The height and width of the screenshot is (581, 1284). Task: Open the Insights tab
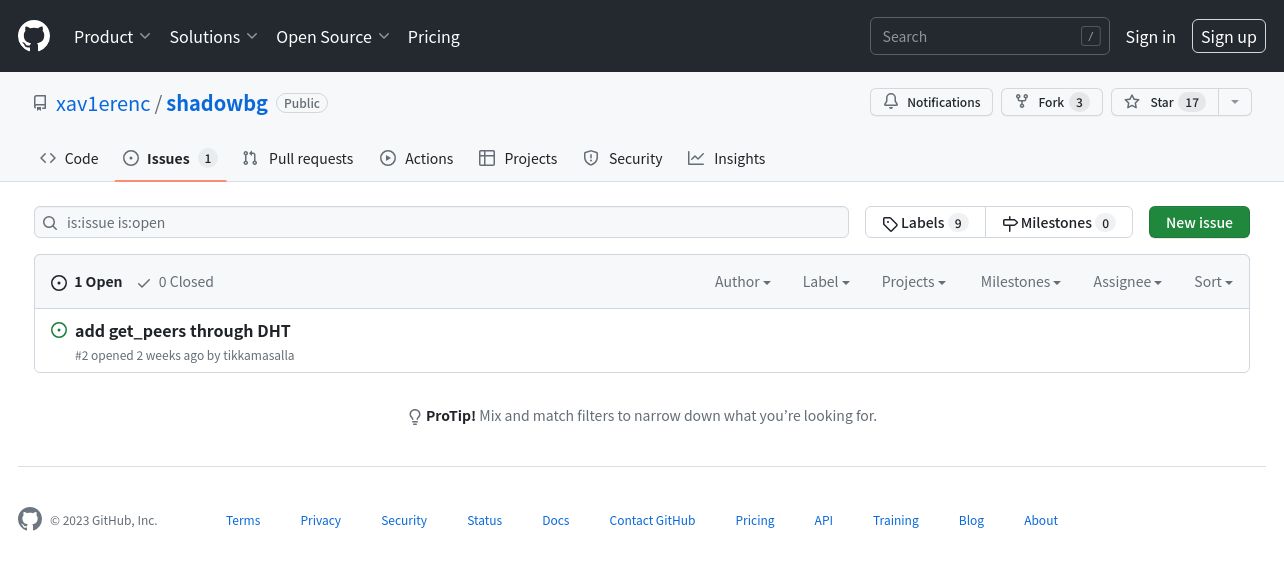coord(727,158)
